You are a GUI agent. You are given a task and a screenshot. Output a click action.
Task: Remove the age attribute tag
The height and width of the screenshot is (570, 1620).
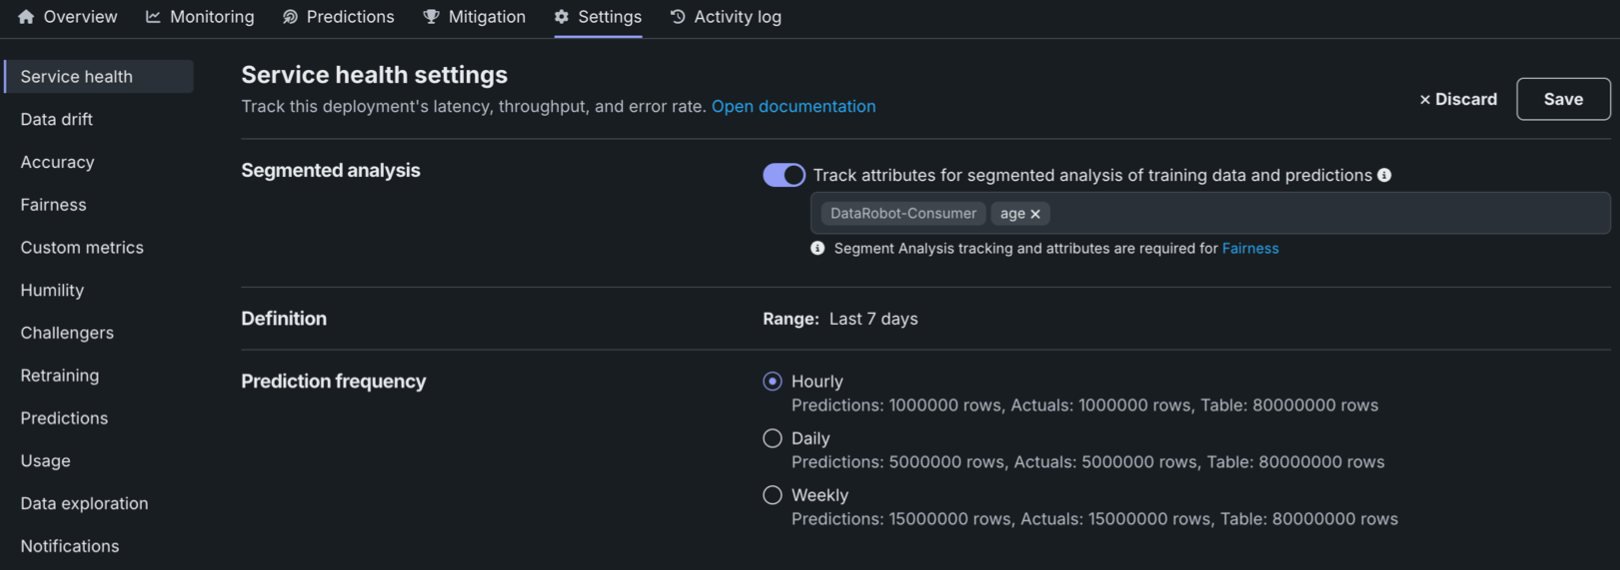click(1035, 214)
